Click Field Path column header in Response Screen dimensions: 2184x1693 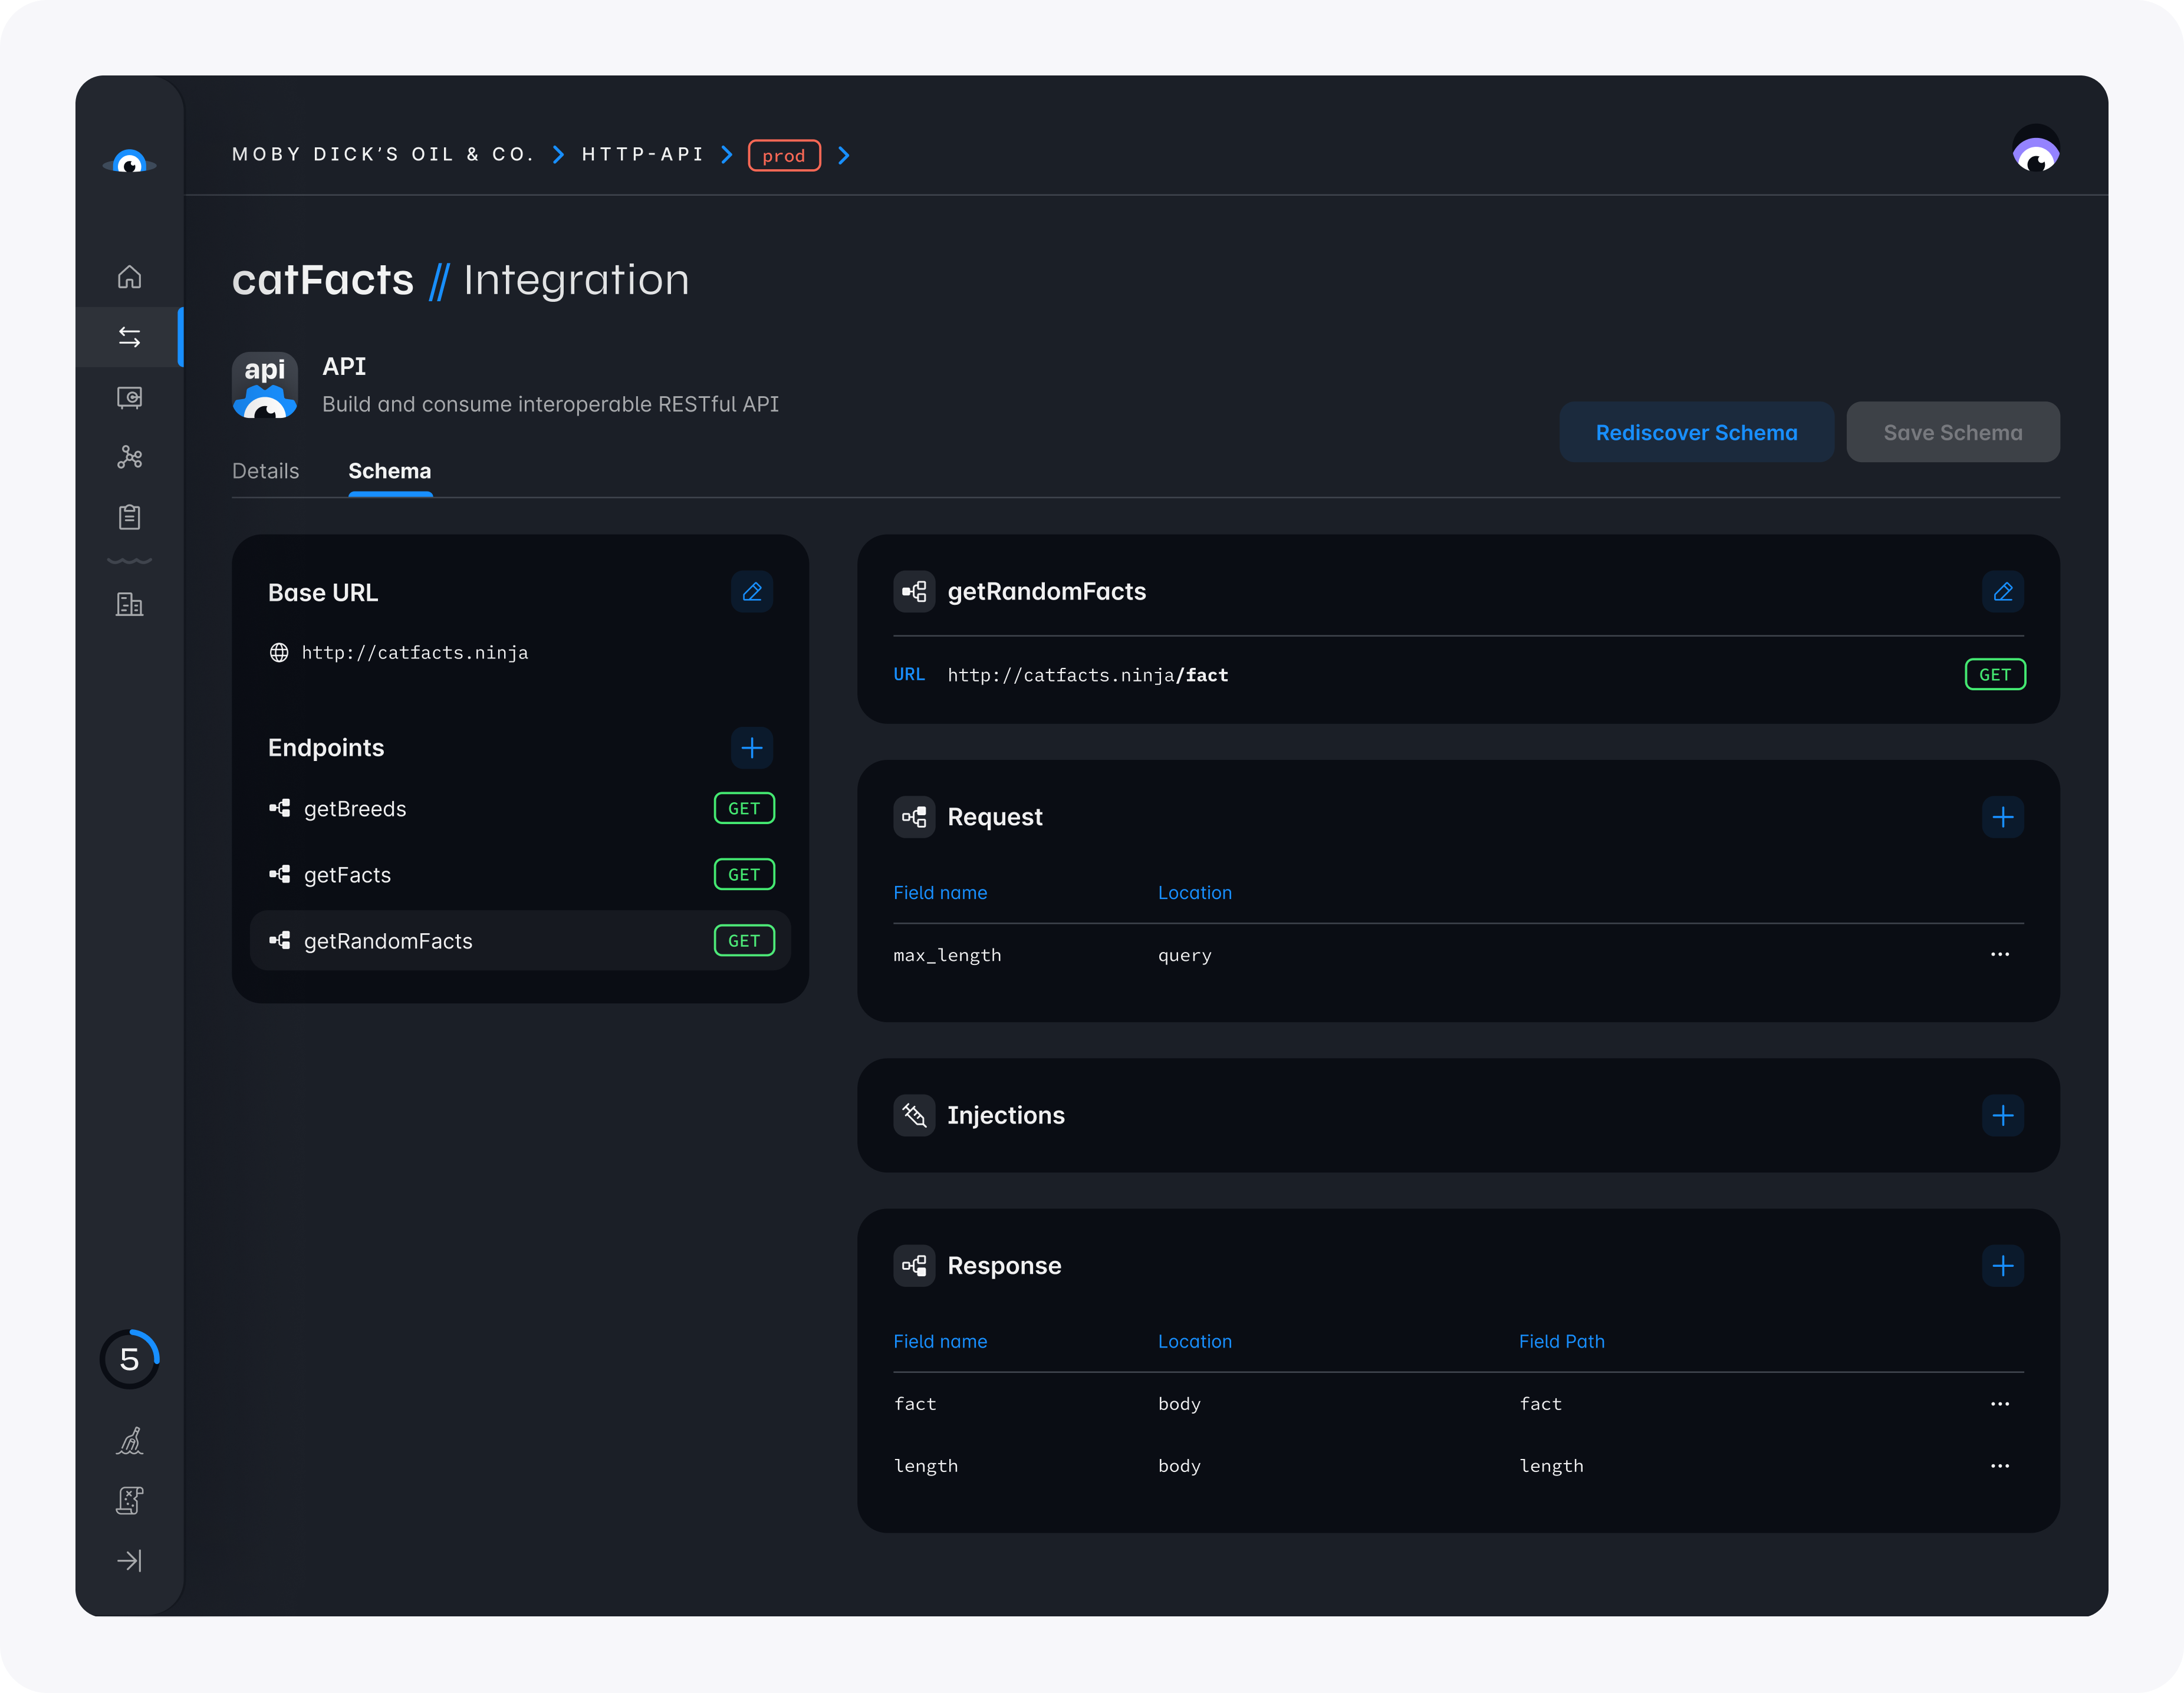1561,1341
